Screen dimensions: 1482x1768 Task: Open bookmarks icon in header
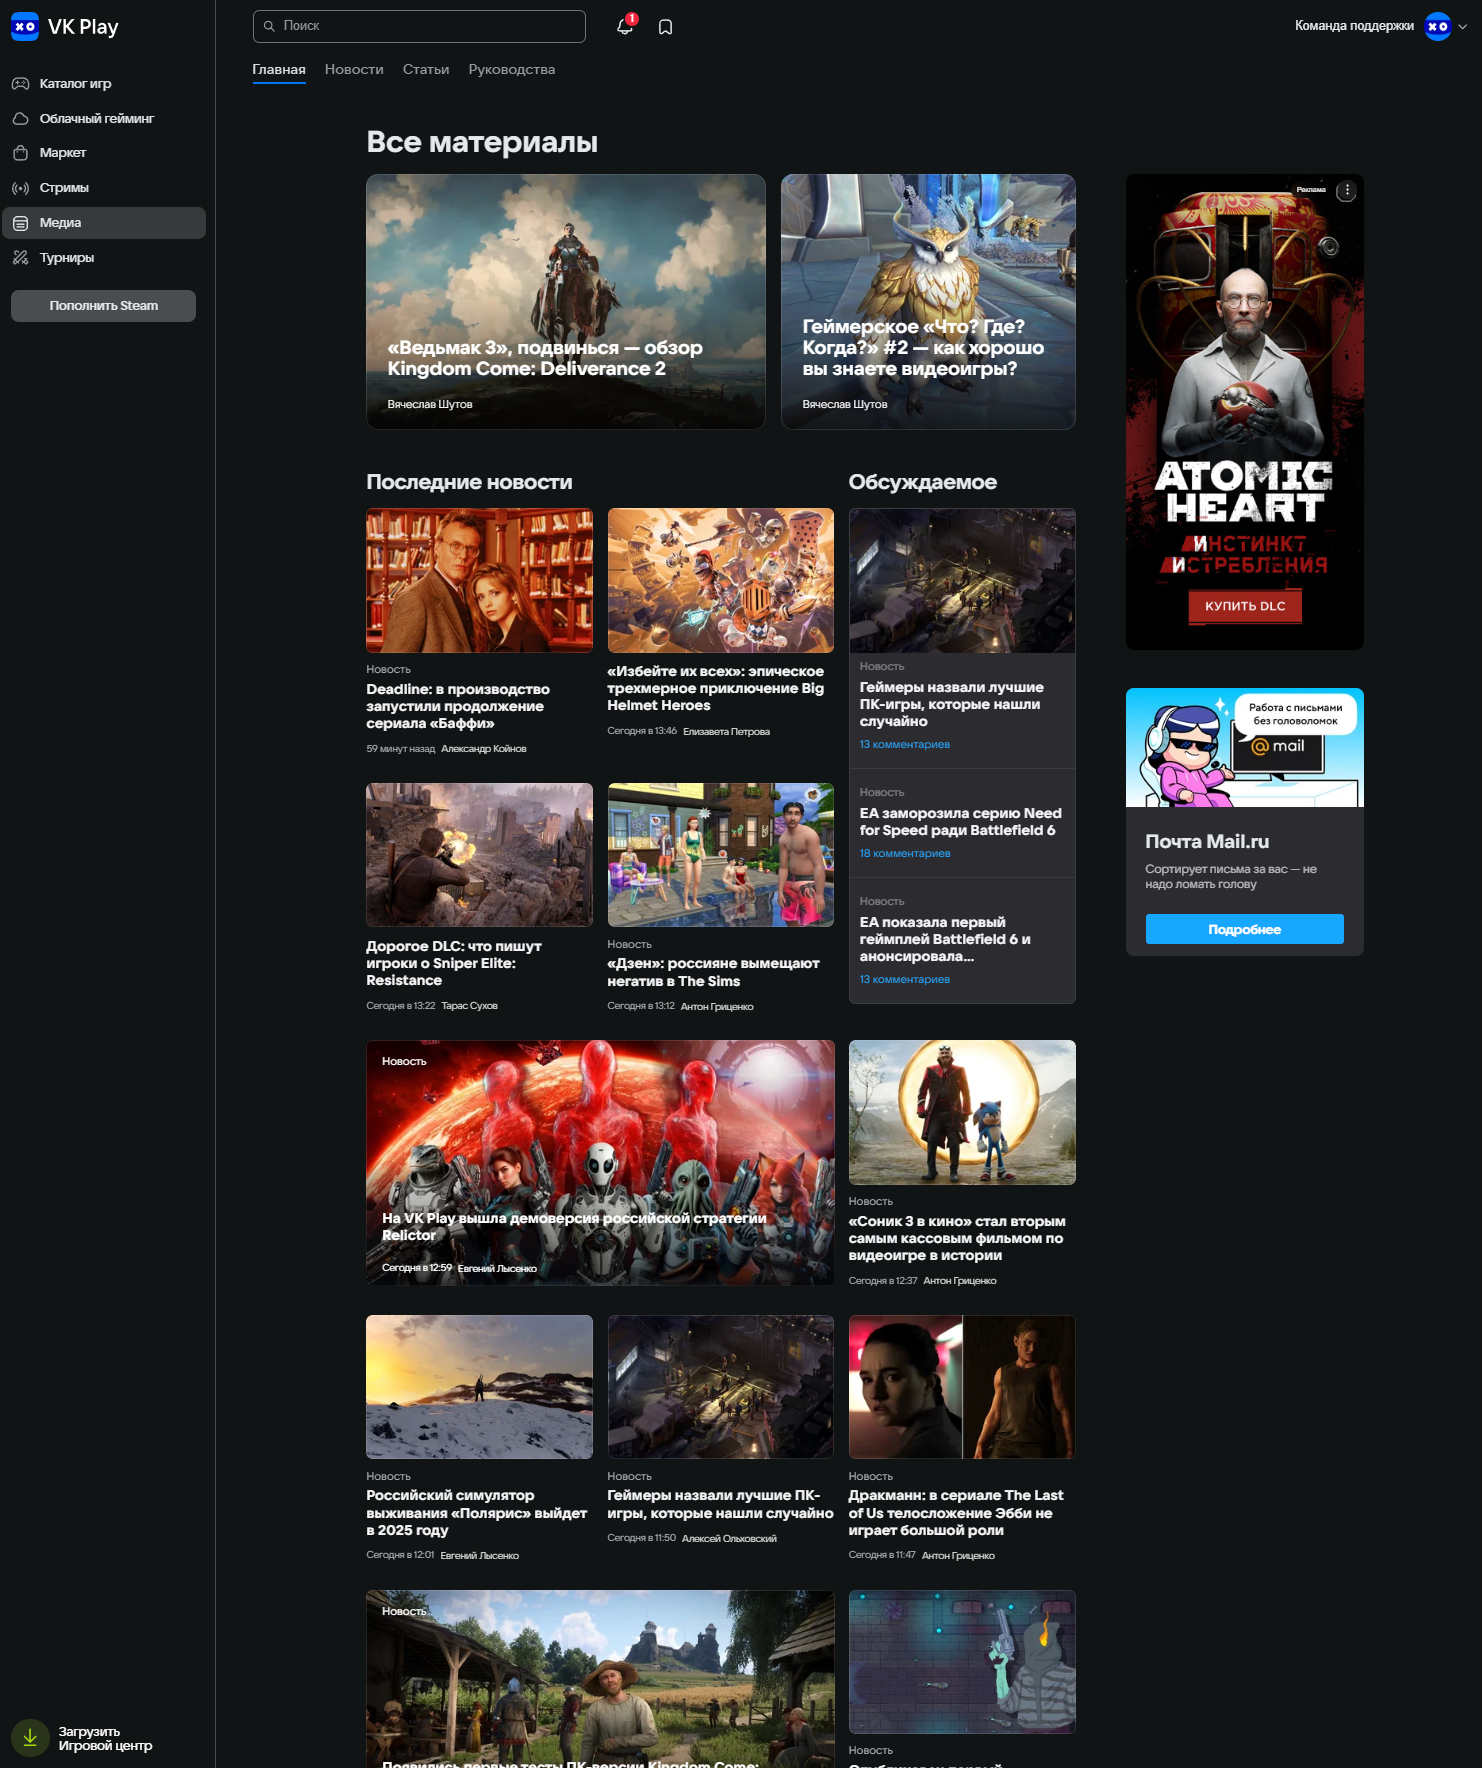tap(666, 27)
